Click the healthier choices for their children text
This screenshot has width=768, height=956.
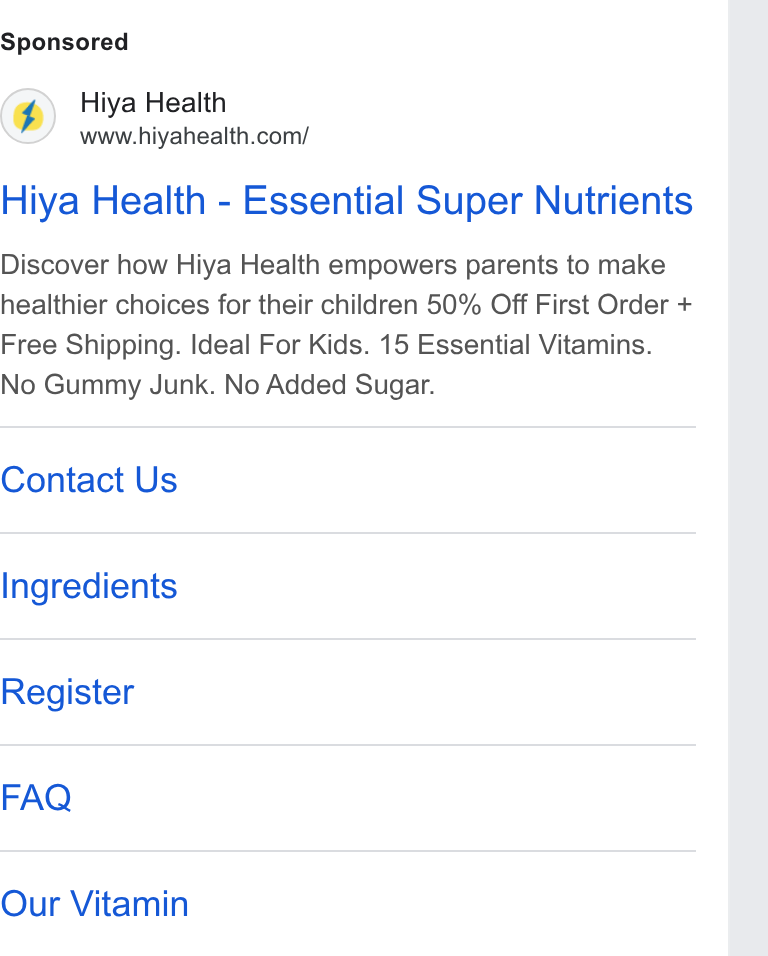(210, 305)
